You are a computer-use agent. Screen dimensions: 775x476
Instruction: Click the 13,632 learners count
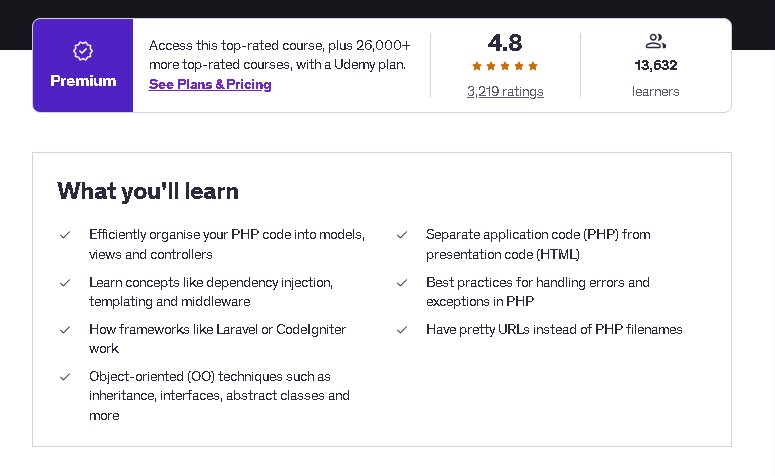coord(655,65)
